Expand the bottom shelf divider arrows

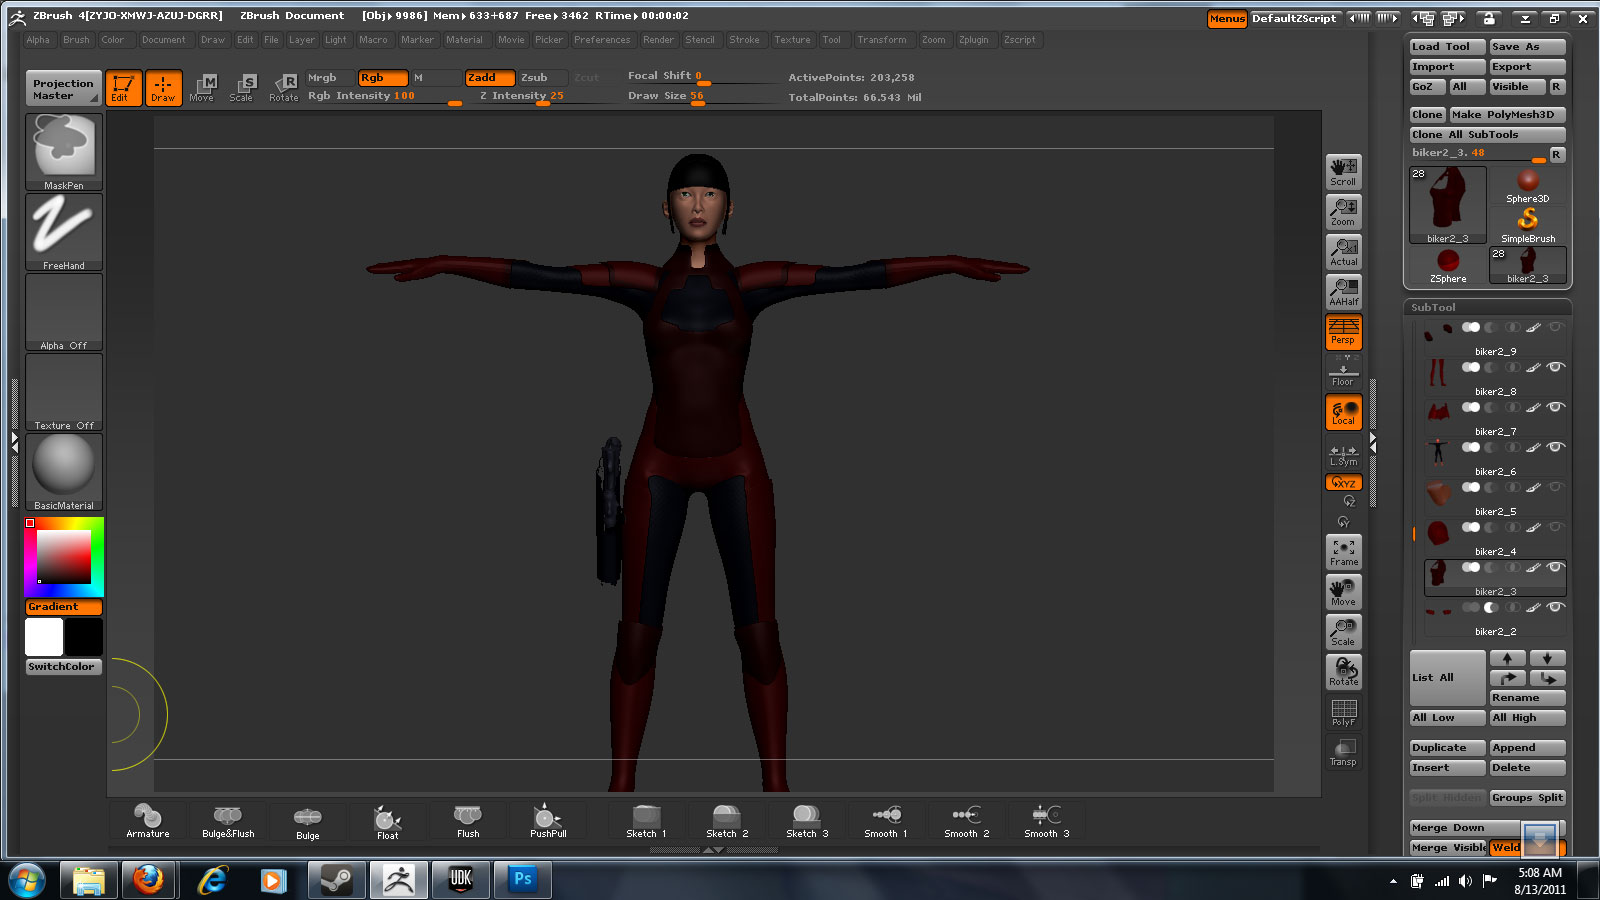click(x=713, y=850)
